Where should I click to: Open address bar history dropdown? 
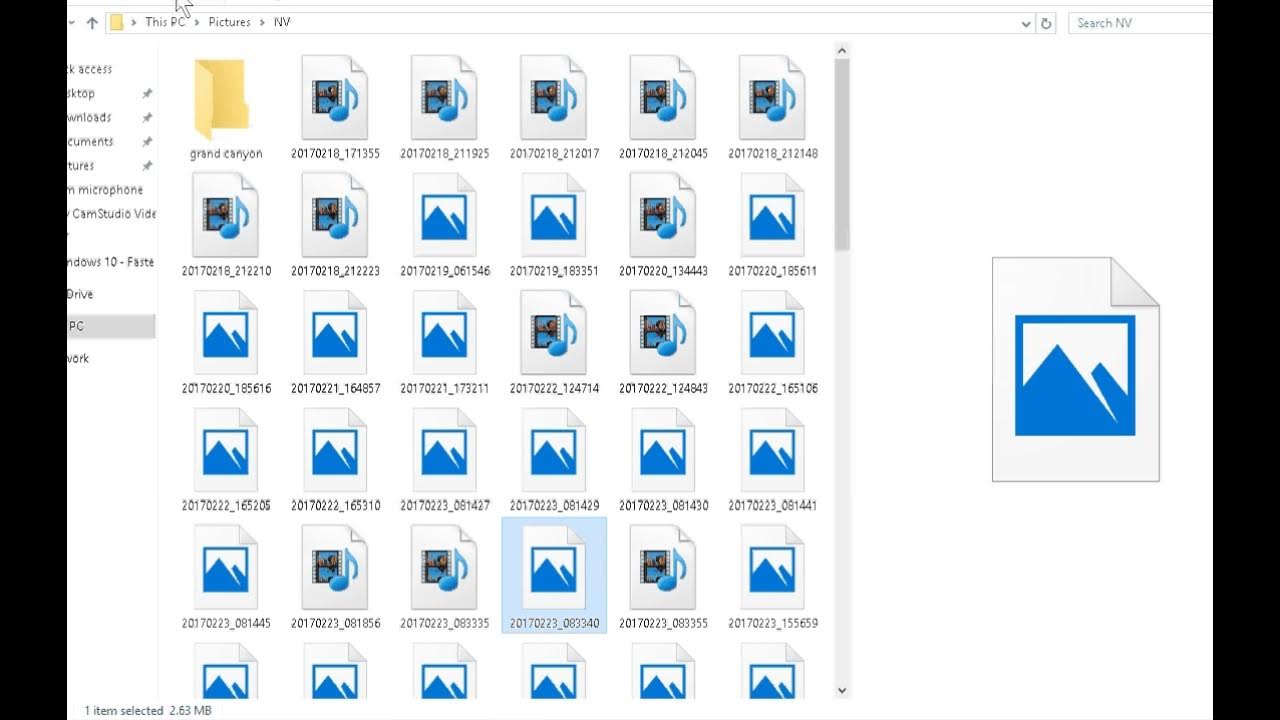(x=1026, y=22)
